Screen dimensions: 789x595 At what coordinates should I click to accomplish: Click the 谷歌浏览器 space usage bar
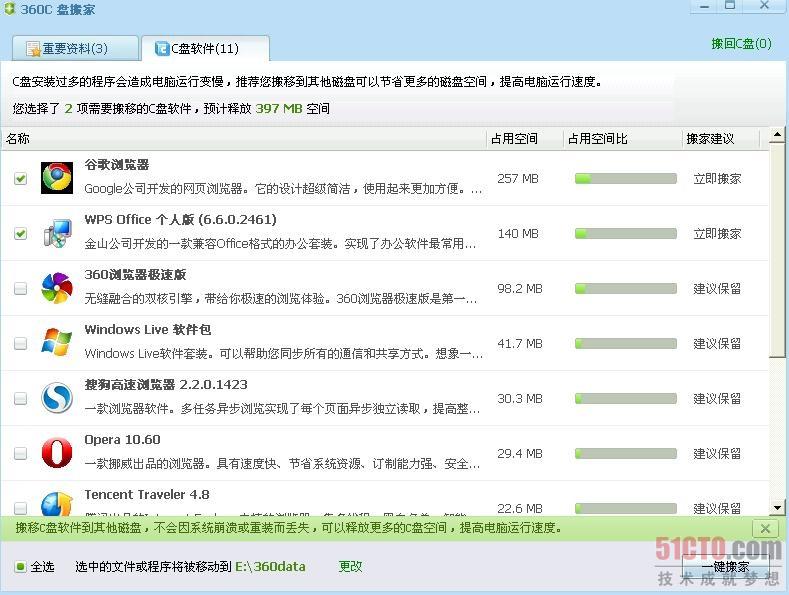point(626,178)
